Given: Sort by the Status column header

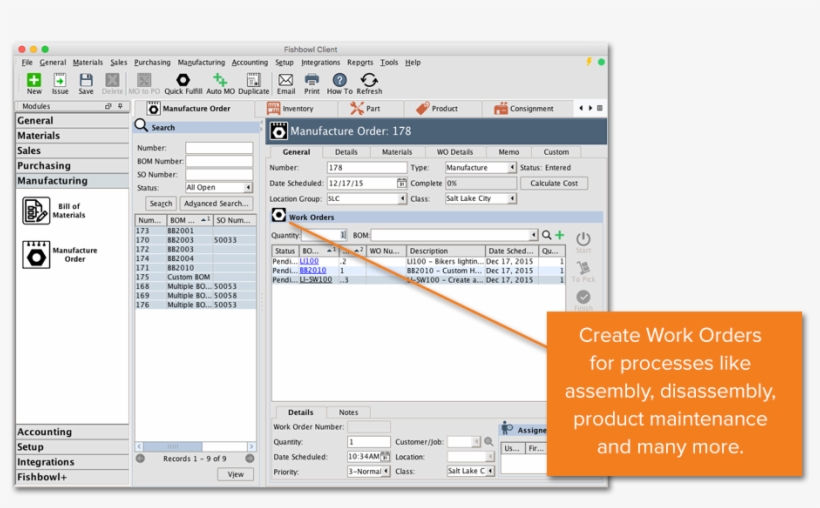Looking at the screenshot, I should (285, 251).
